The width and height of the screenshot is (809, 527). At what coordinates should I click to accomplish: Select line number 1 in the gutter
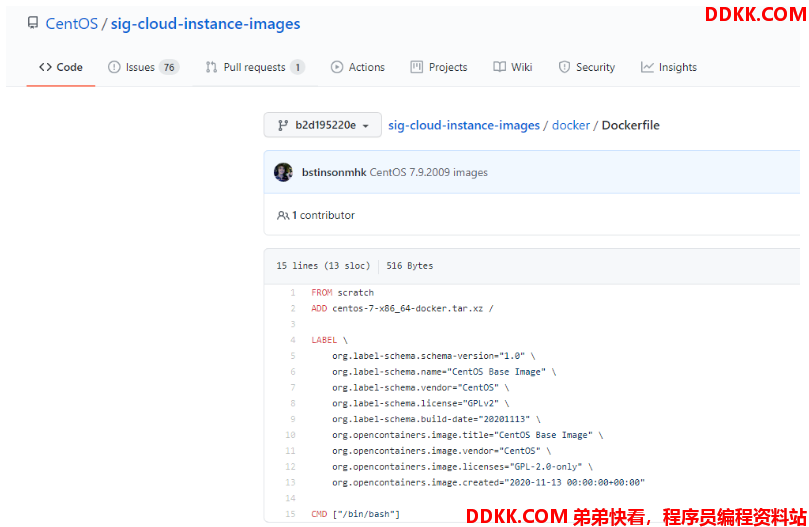click(x=293, y=293)
